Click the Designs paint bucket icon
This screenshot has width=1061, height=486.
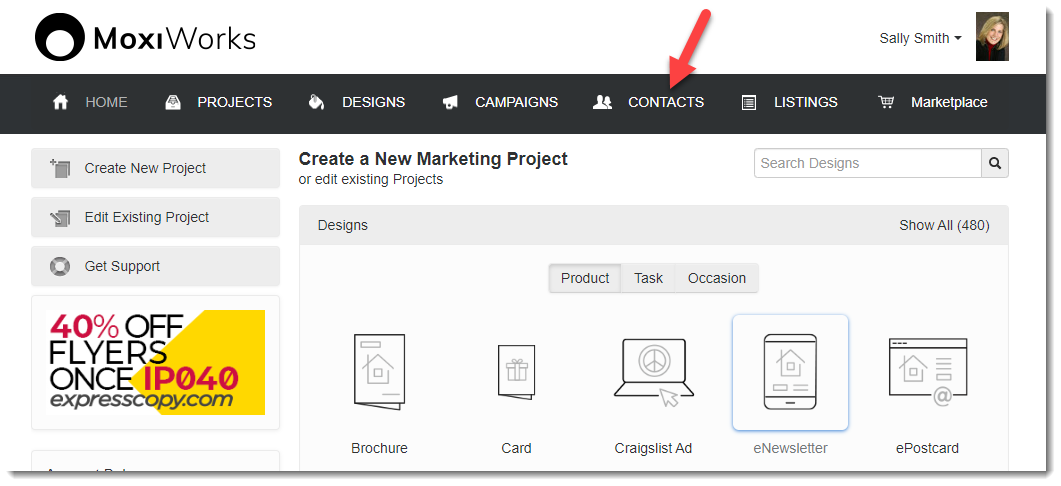(316, 103)
